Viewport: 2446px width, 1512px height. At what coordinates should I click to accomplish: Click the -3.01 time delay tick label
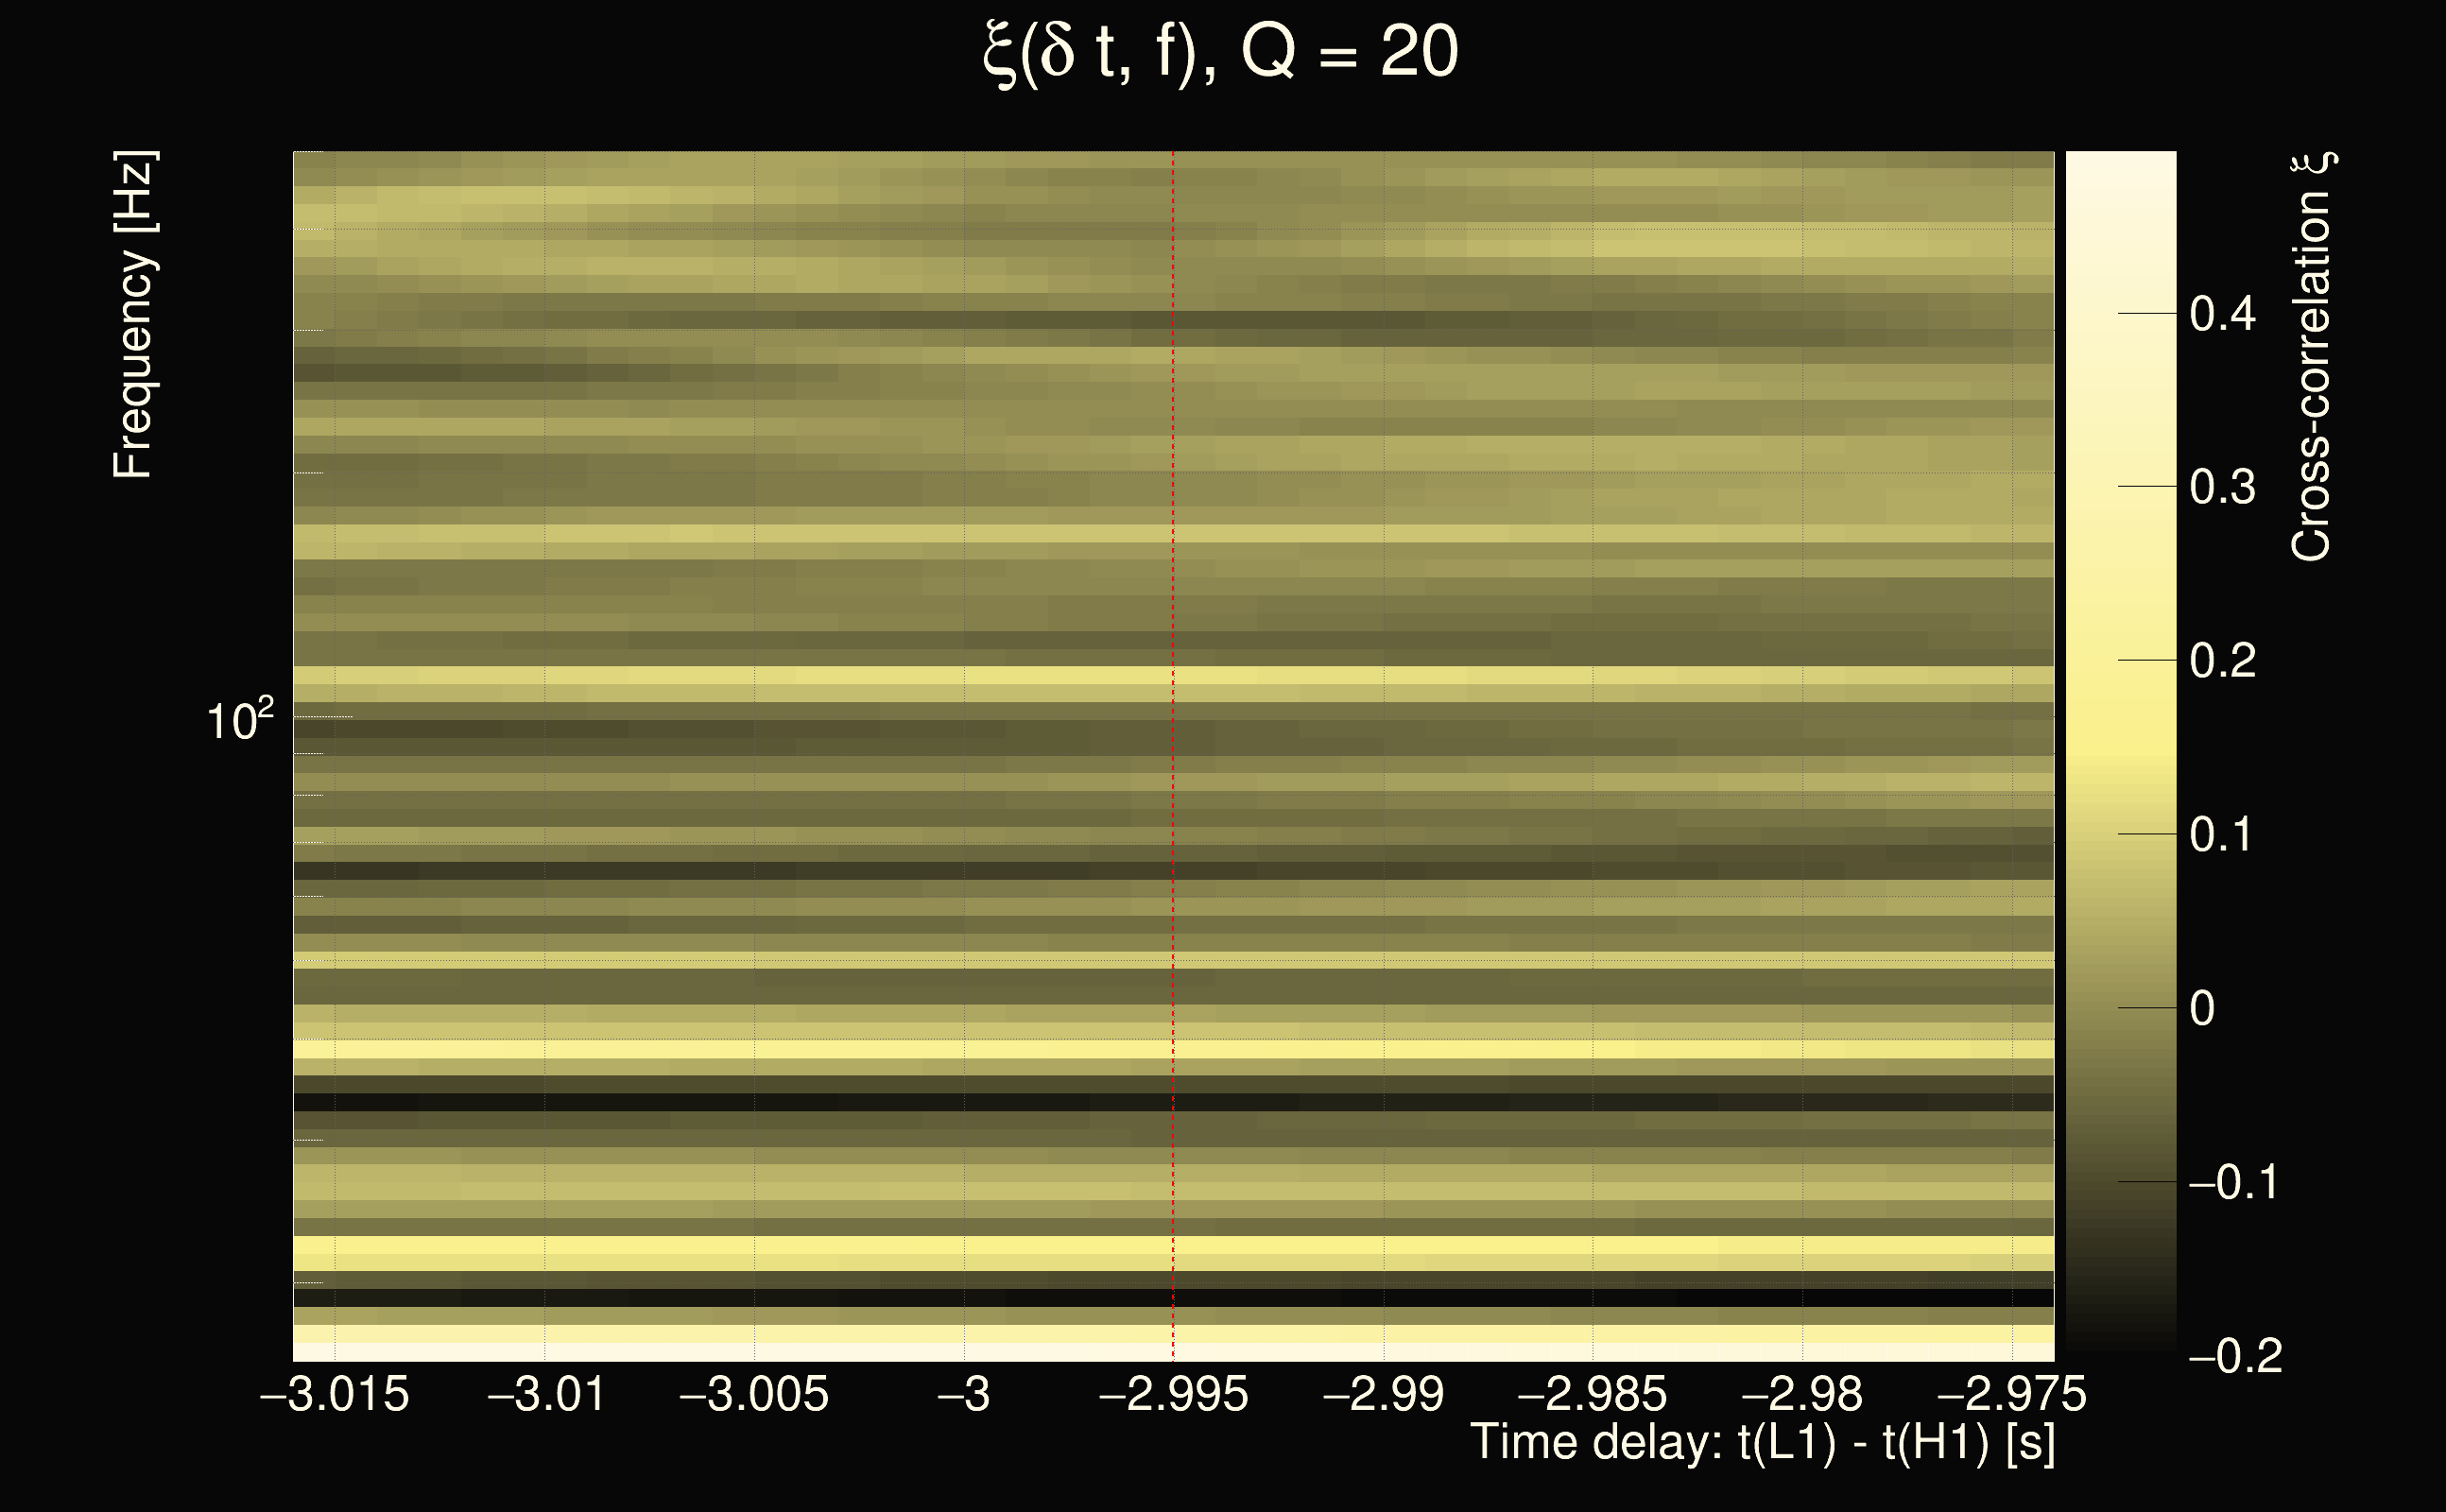546,1394
